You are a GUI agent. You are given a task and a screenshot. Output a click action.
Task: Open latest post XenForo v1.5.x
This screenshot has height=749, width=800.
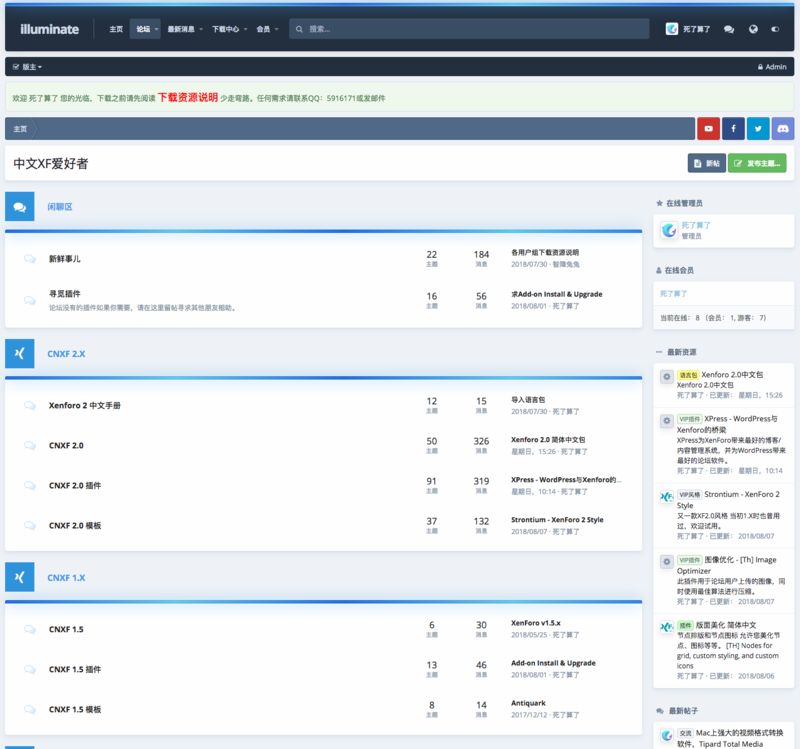536,623
